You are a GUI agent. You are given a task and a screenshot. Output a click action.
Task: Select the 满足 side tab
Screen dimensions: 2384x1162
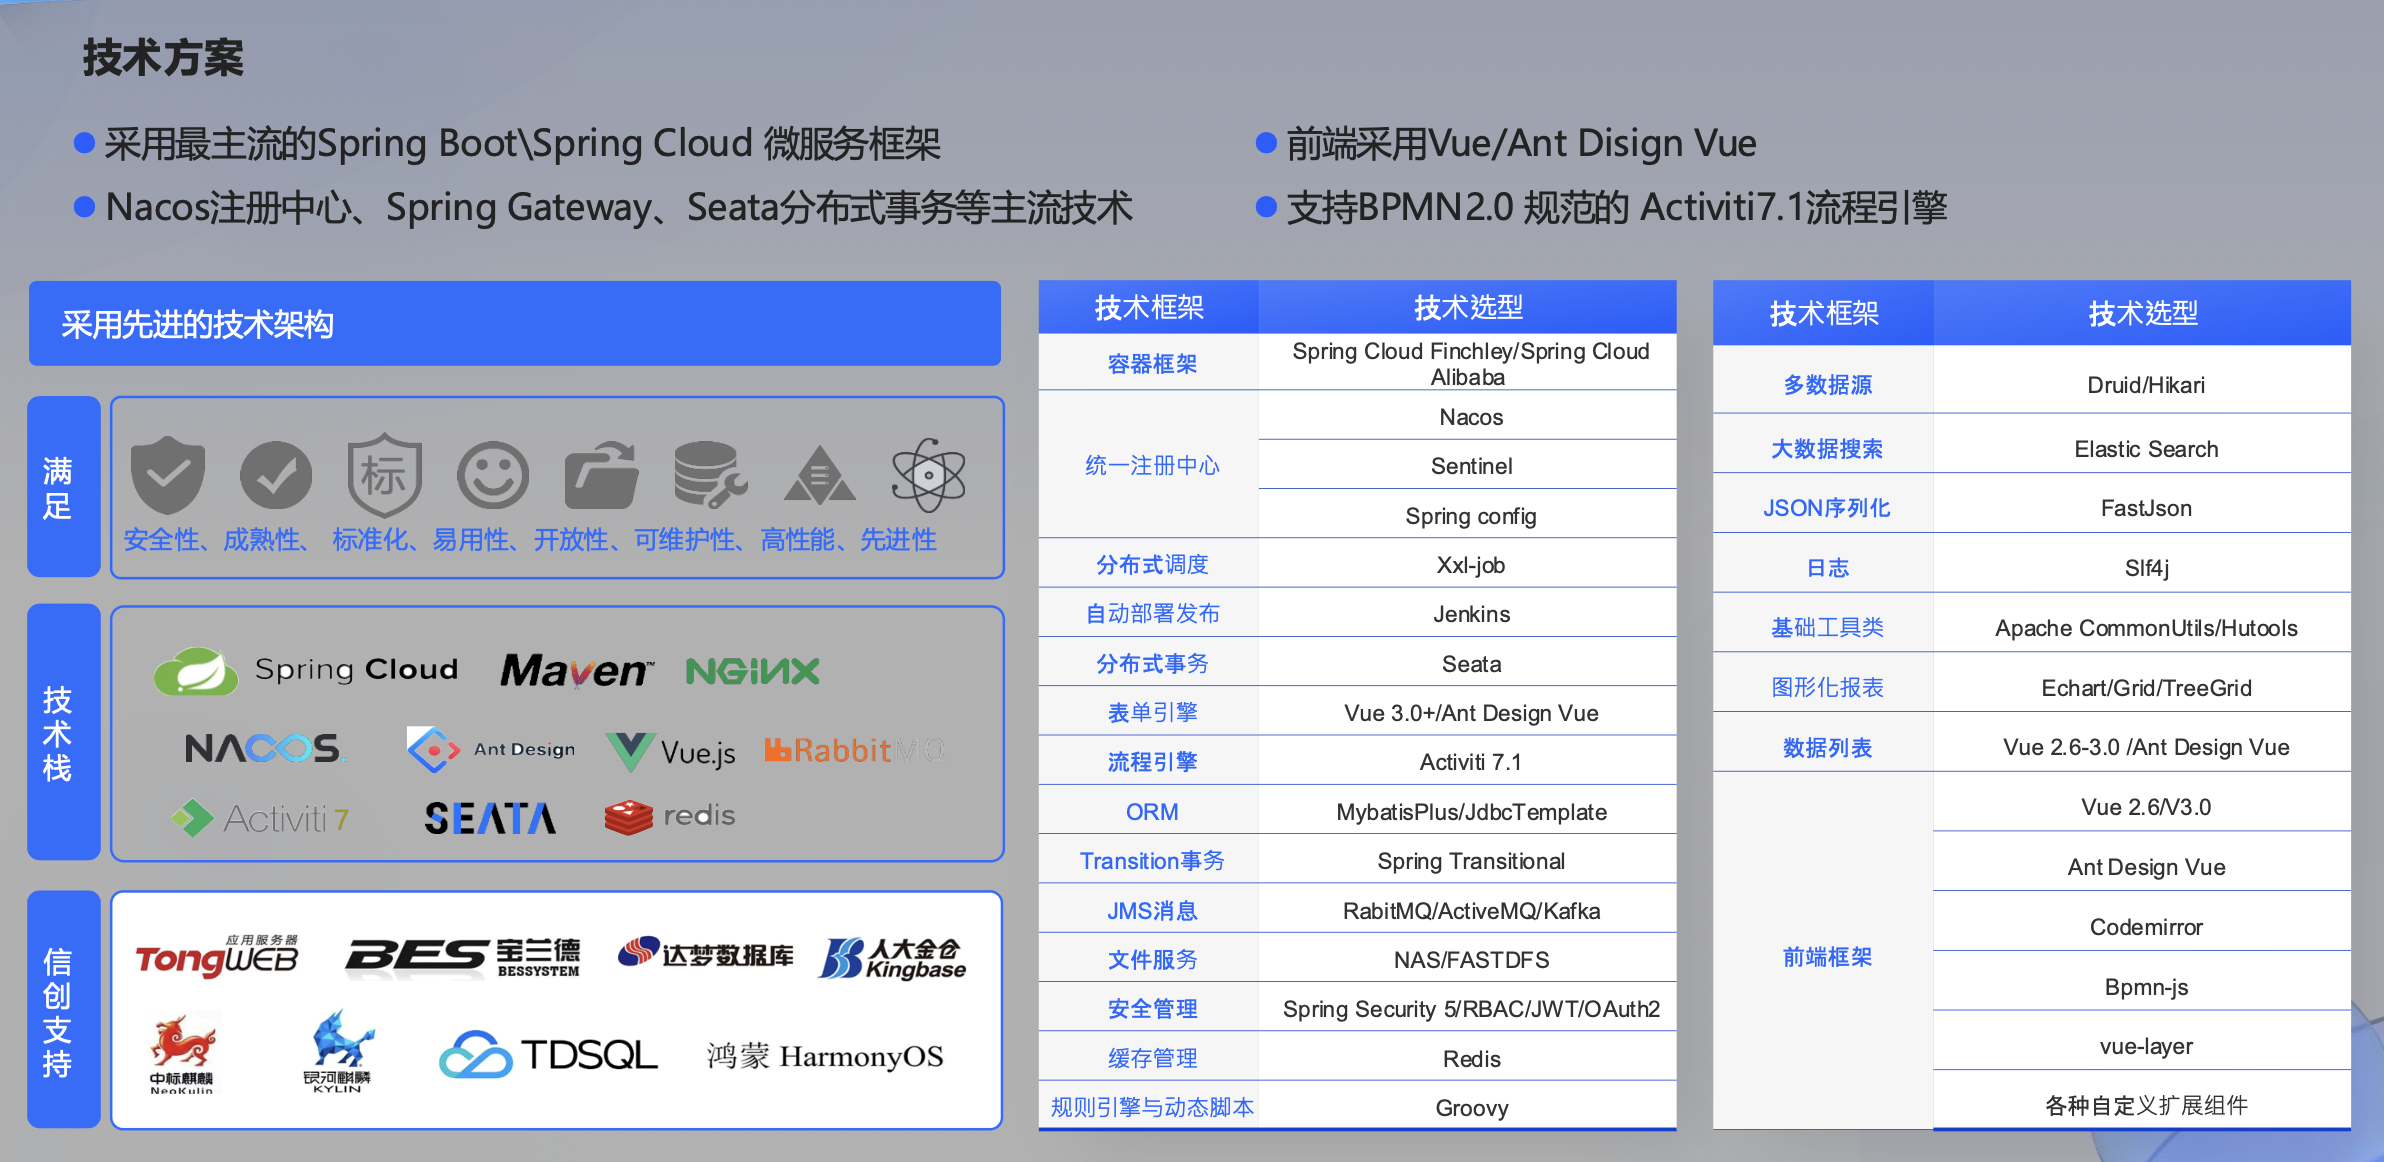click(x=63, y=487)
